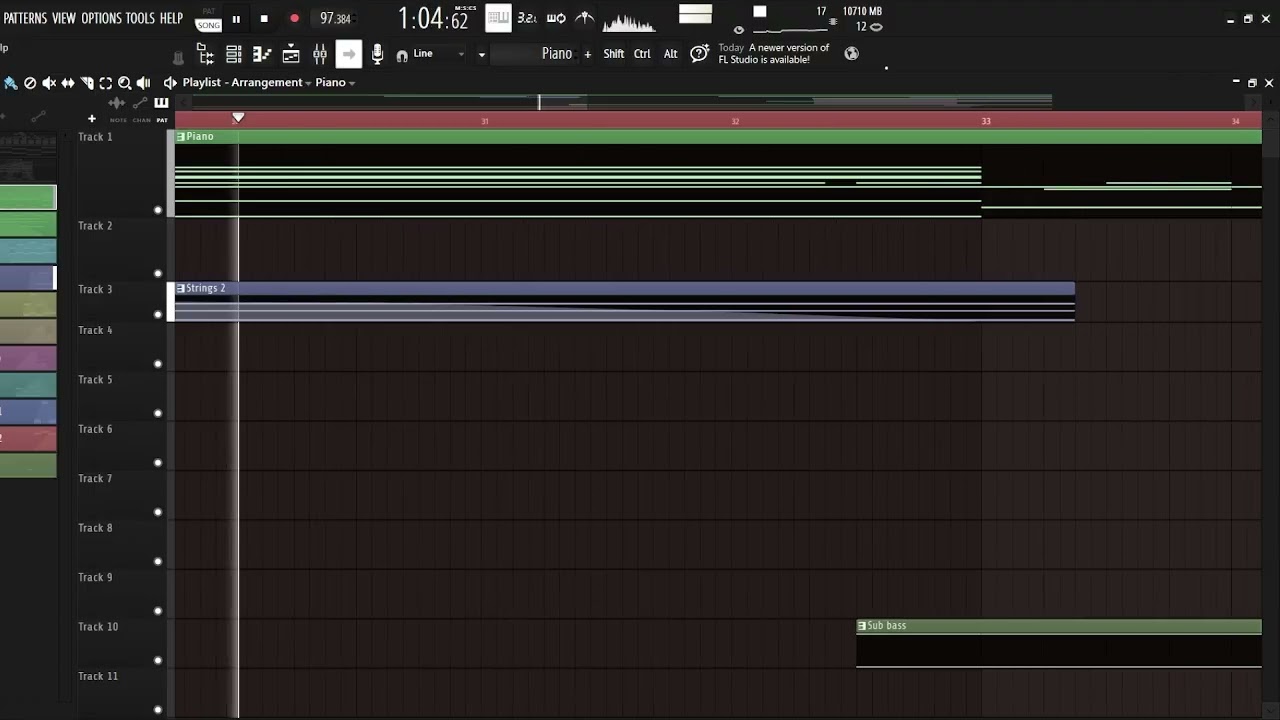Open the Line snap dropdown
The height and width of the screenshot is (720, 1280).
coord(438,54)
